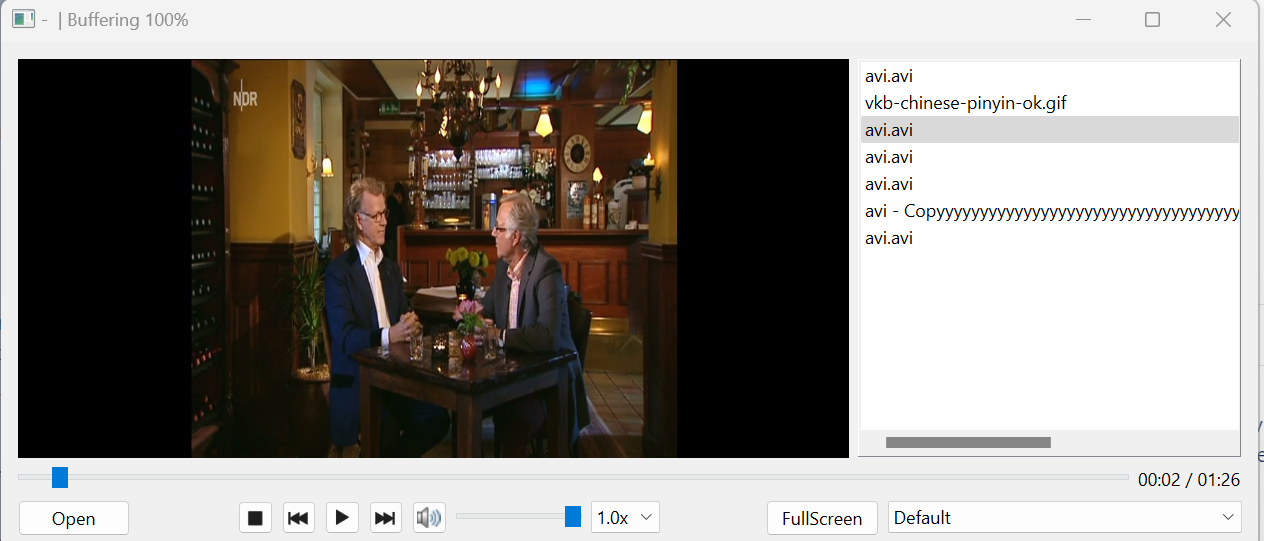Click the playlist horizontal scrollbar

click(x=968, y=442)
